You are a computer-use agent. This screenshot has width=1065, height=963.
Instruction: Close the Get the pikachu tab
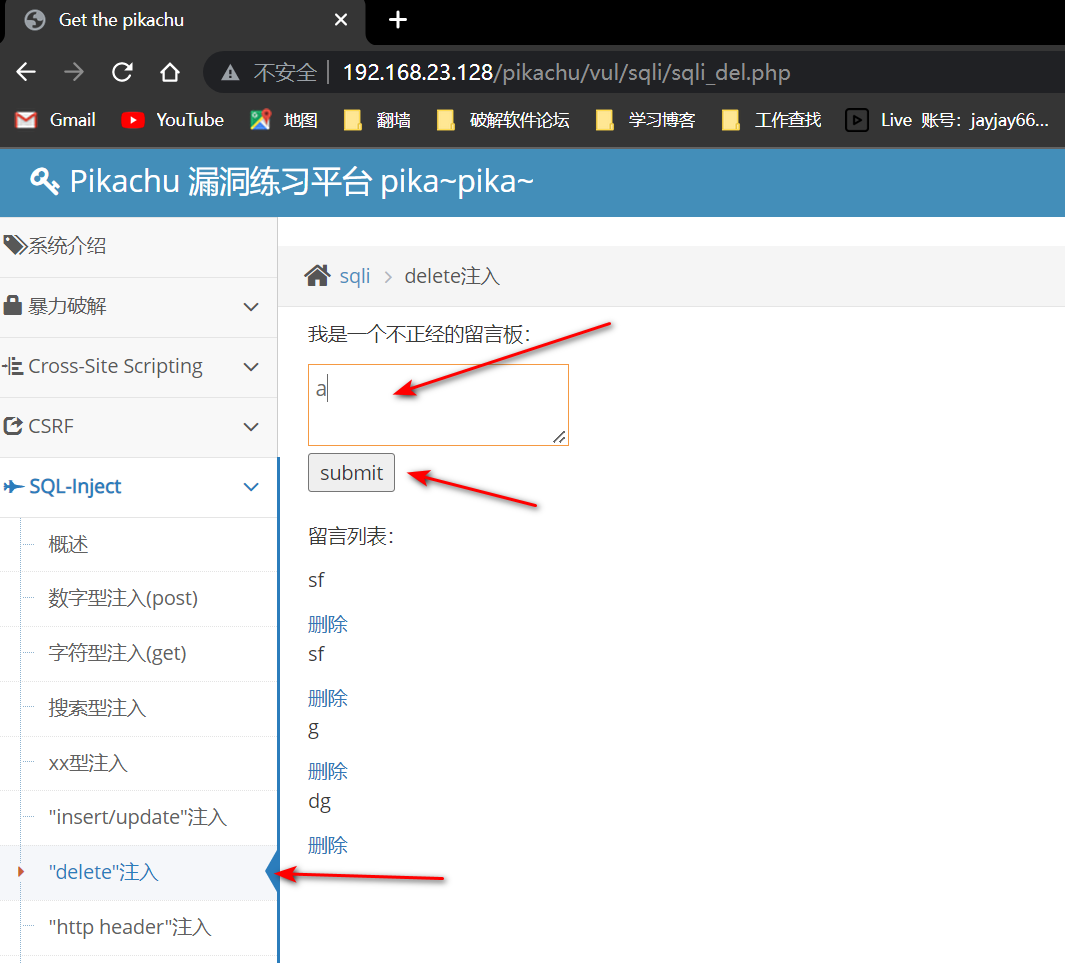coord(341,20)
